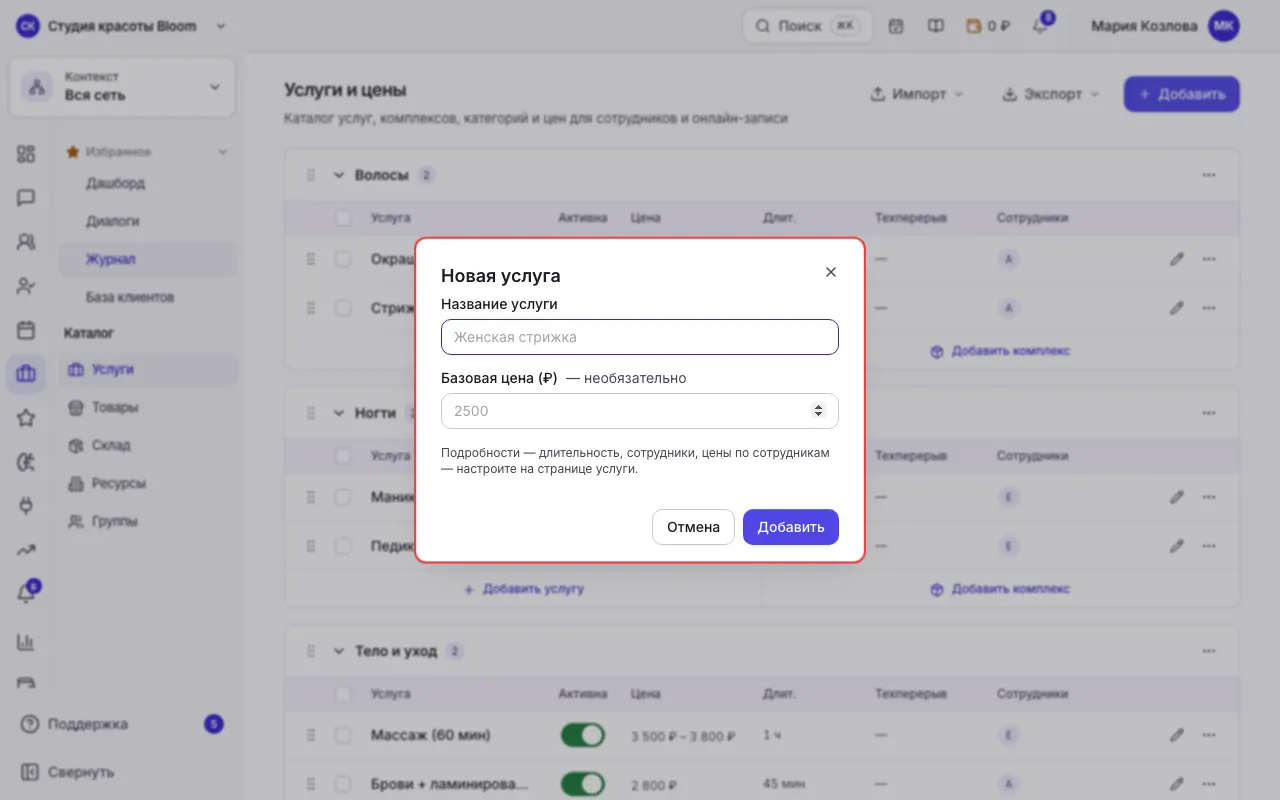Click Добавить услугу under Ногти

pos(524,589)
